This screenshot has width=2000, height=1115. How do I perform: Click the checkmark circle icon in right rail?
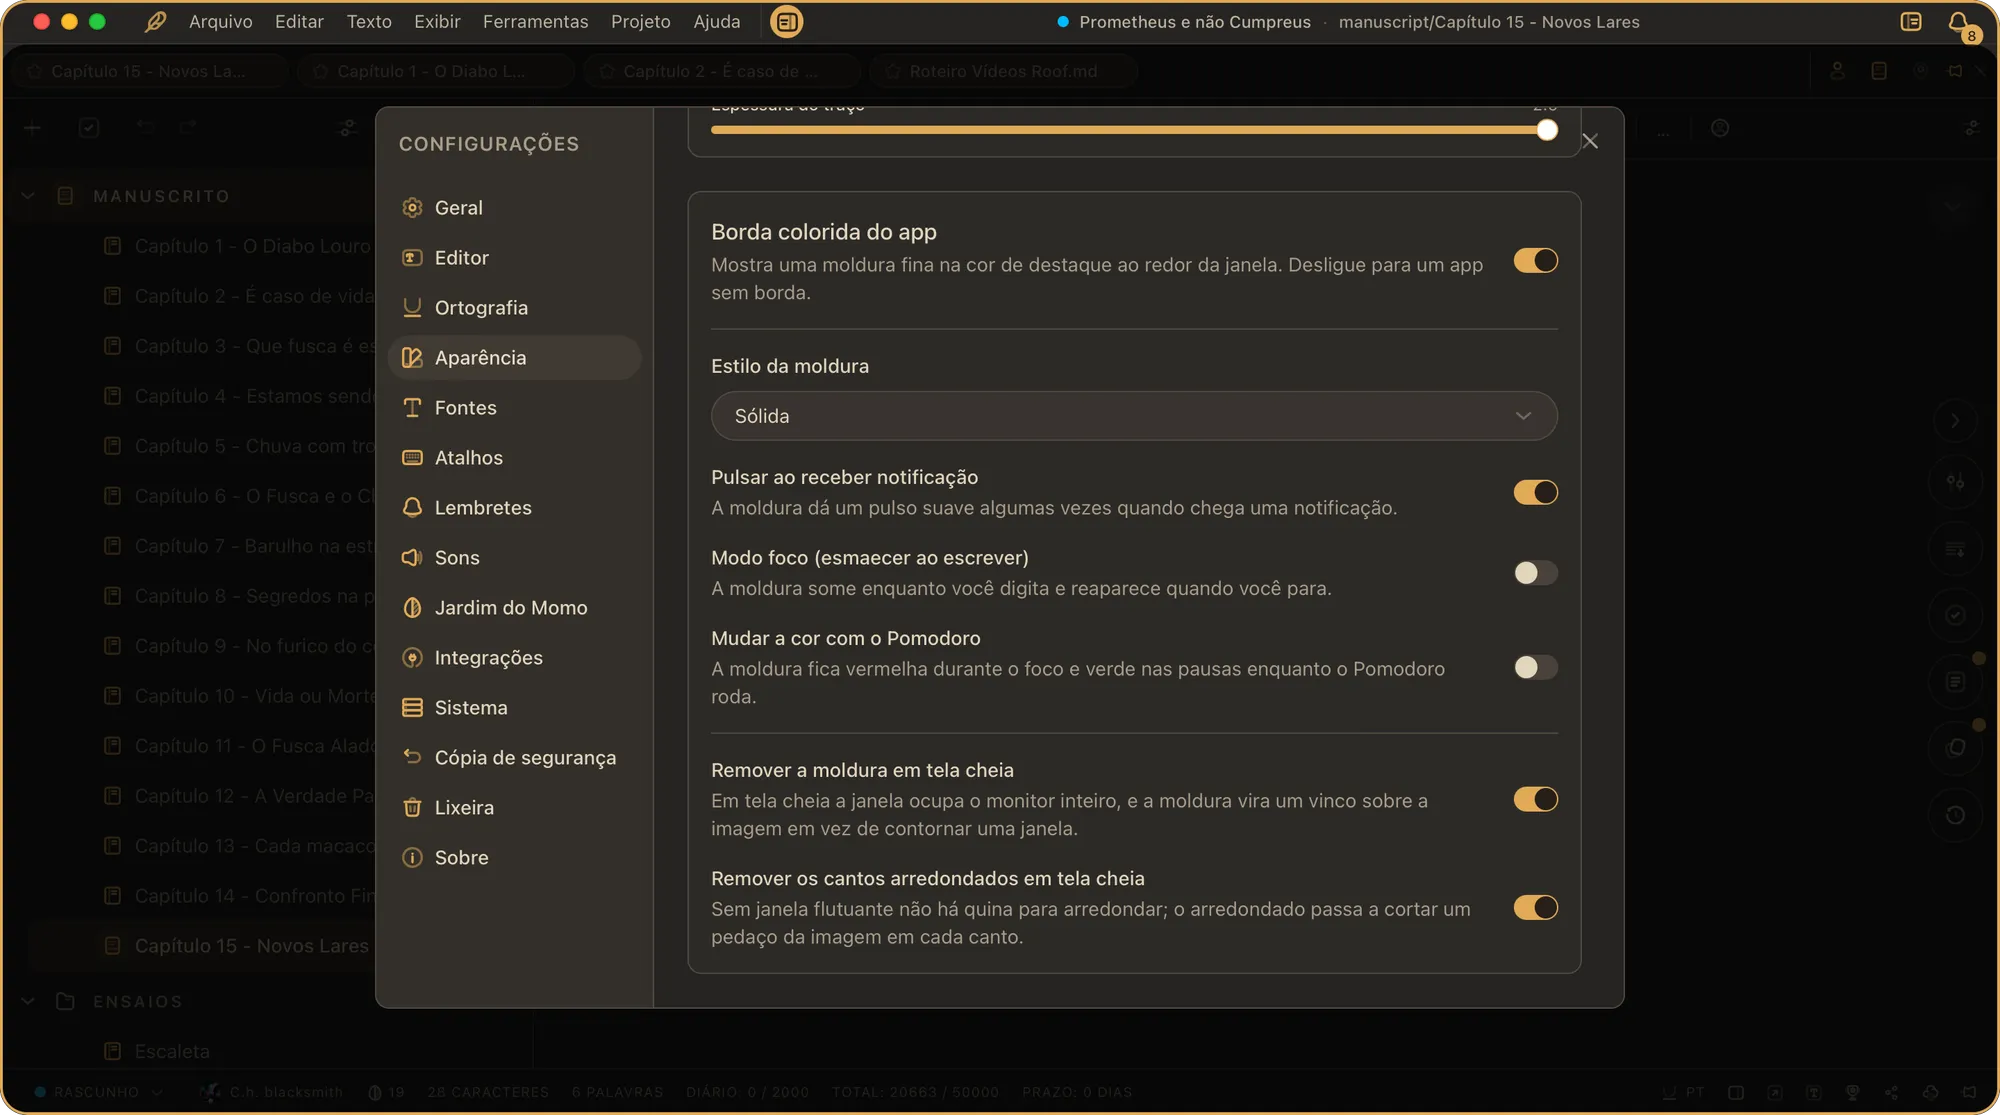point(1955,615)
